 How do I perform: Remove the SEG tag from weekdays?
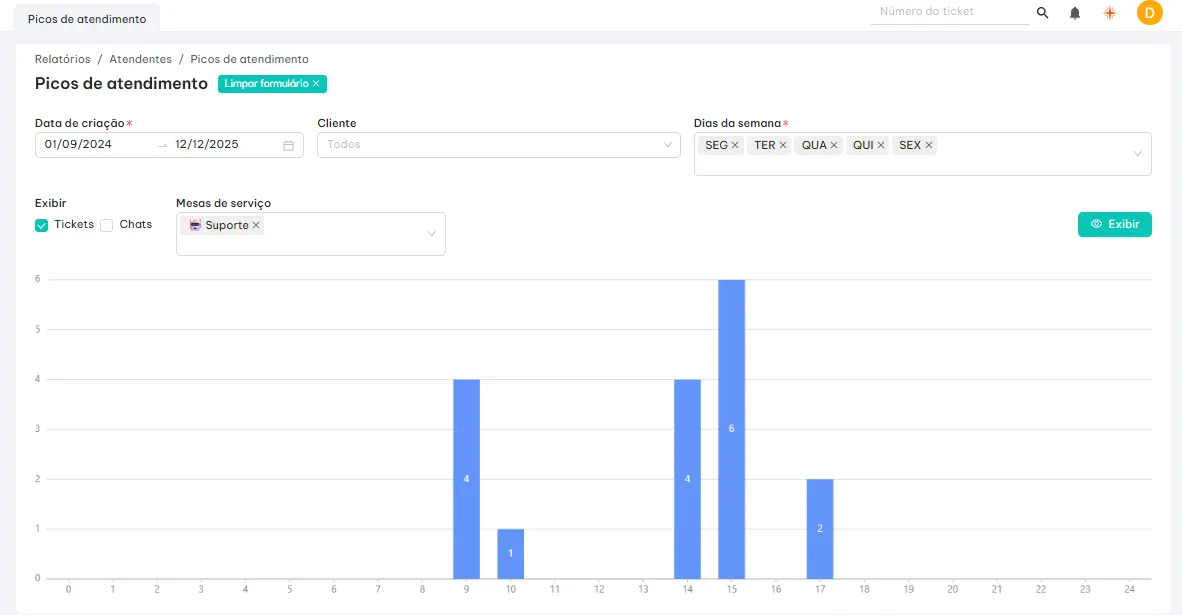[x=735, y=145]
